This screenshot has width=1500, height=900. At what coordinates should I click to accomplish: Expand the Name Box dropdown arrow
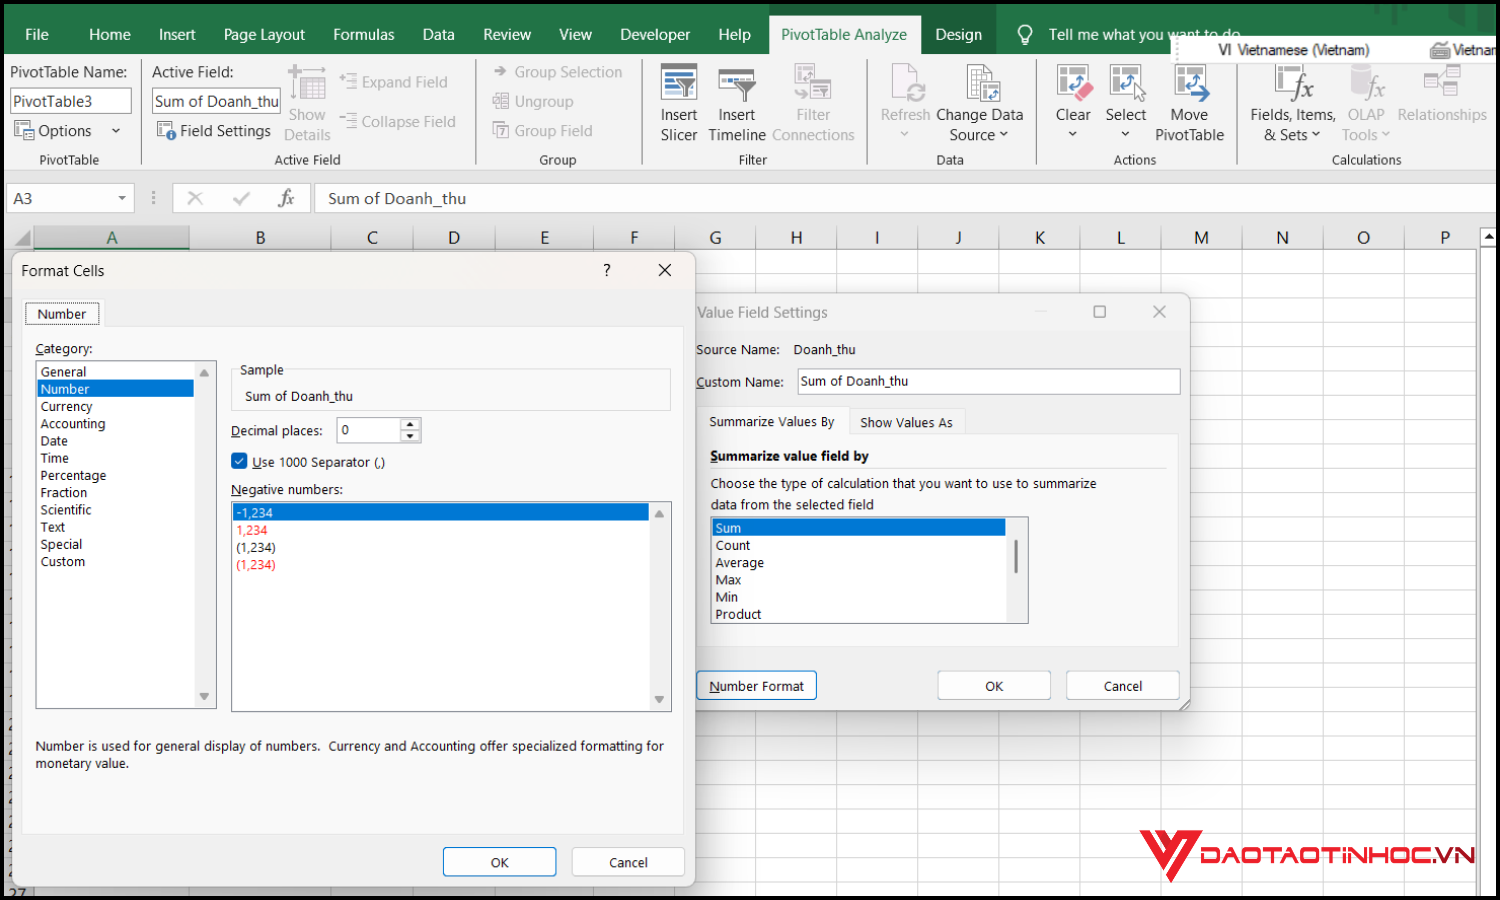[x=124, y=198]
